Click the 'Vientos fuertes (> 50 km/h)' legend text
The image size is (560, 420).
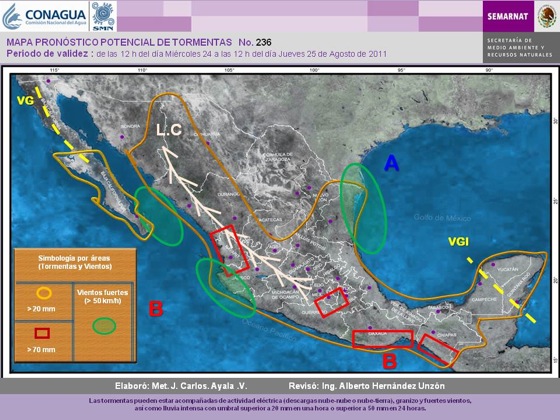[x=102, y=296]
